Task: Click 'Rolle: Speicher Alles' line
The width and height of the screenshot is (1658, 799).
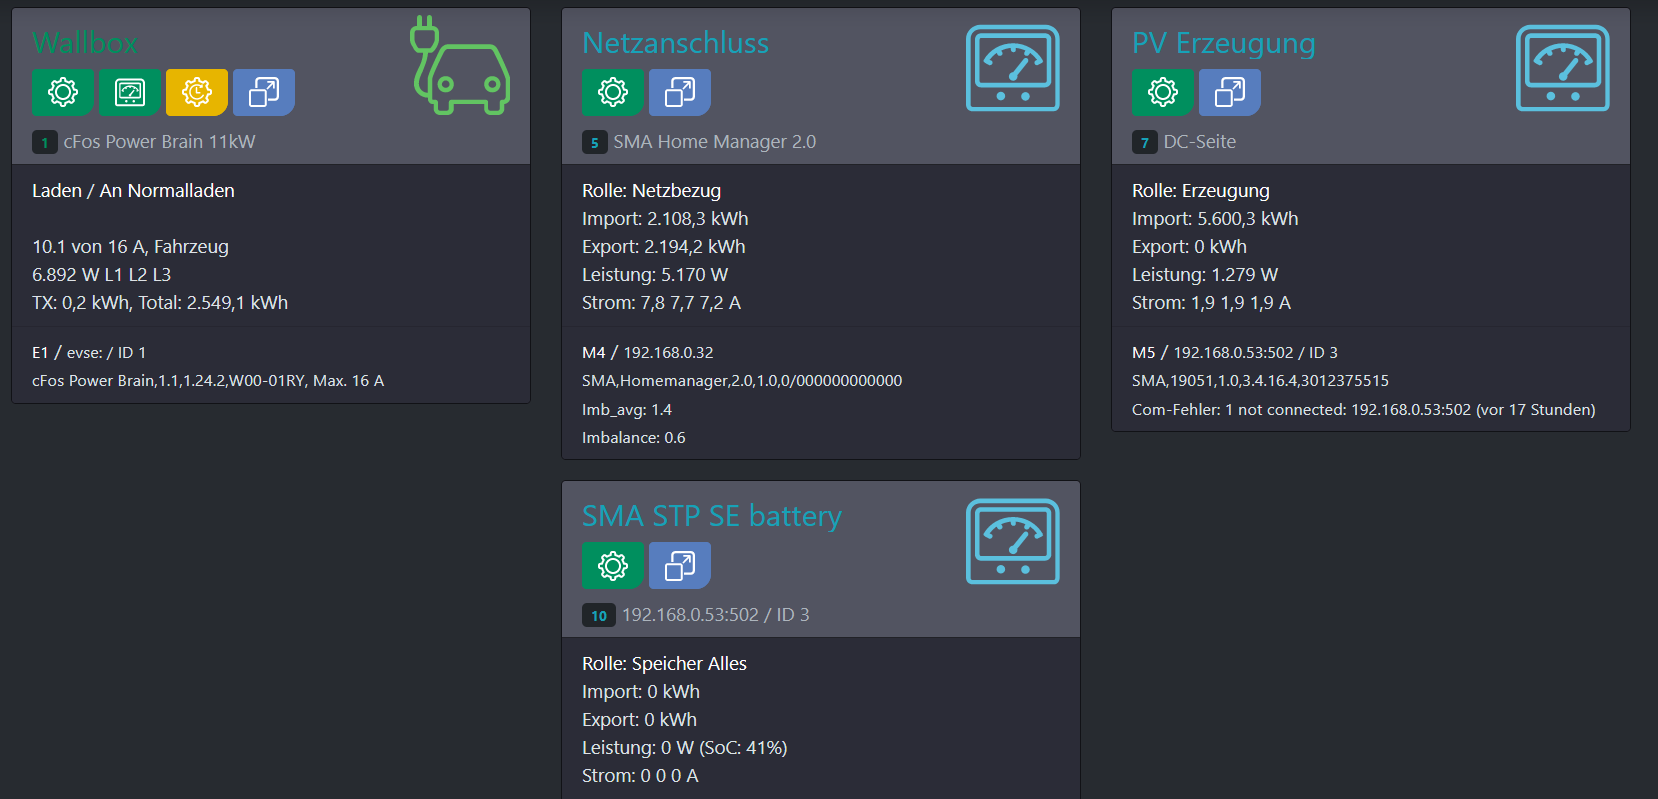Action: 664,664
